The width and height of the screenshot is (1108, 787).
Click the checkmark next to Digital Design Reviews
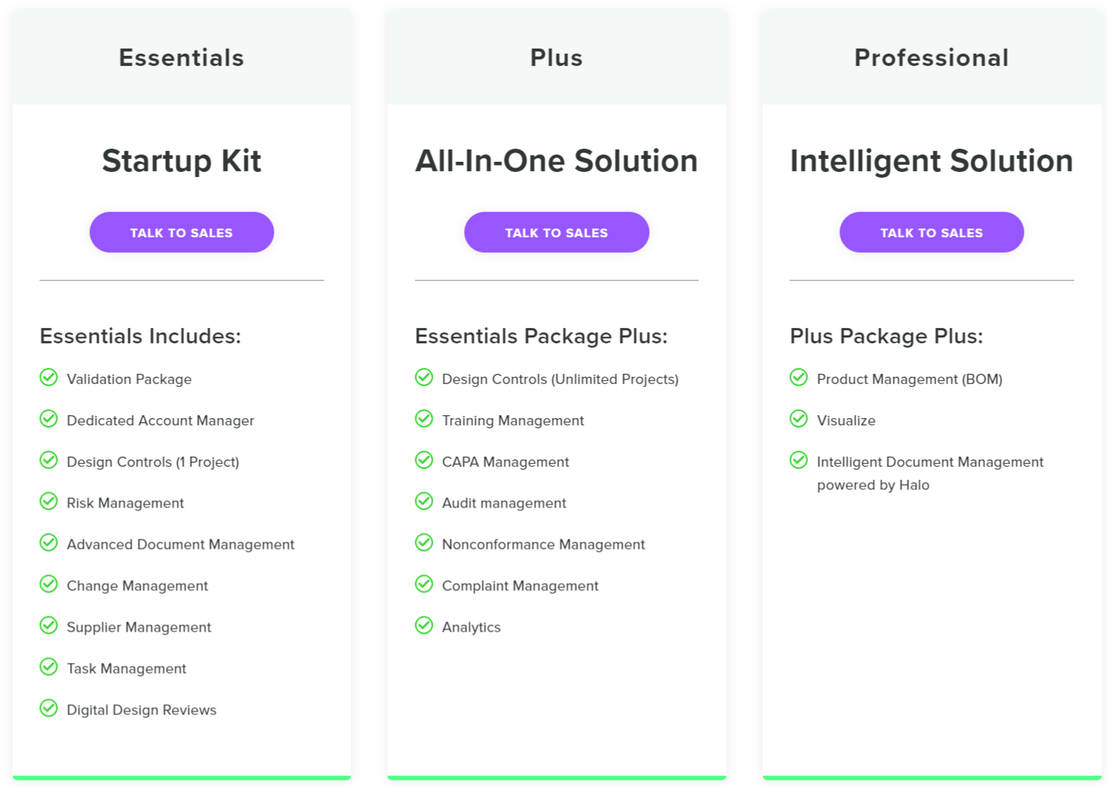49,709
